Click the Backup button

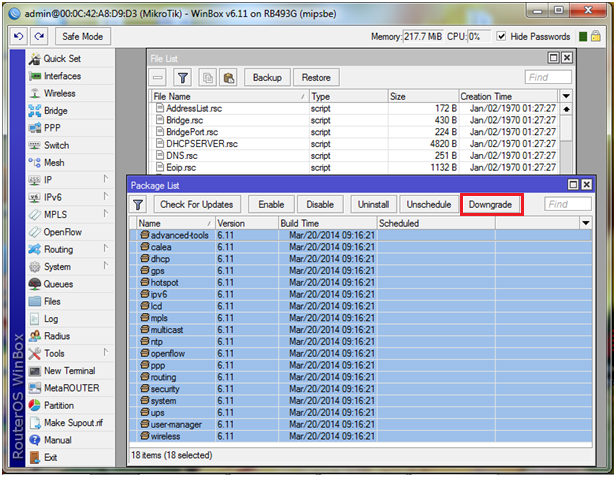(267, 78)
